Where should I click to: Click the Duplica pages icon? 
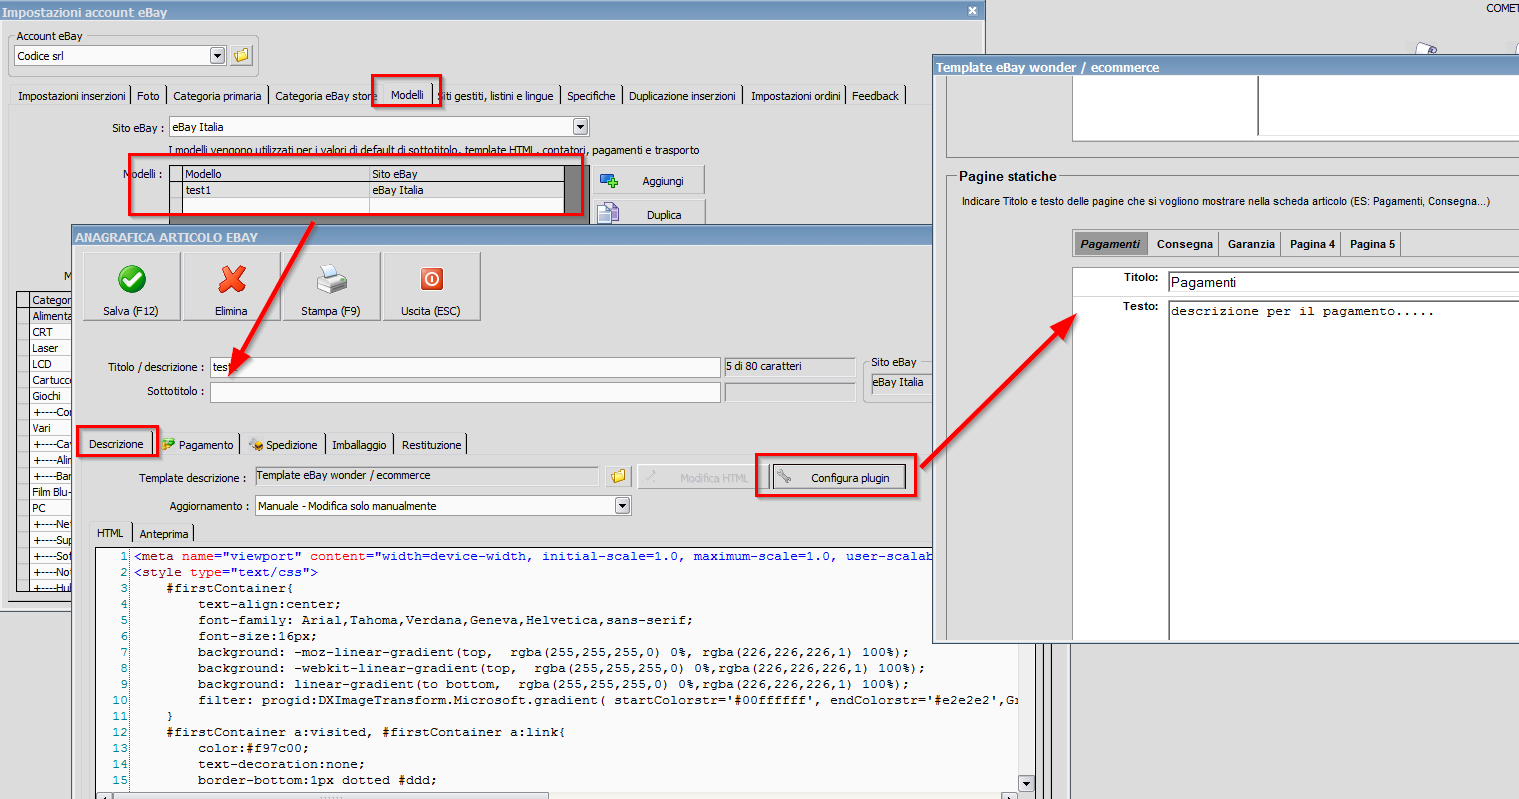click(608, 213)
